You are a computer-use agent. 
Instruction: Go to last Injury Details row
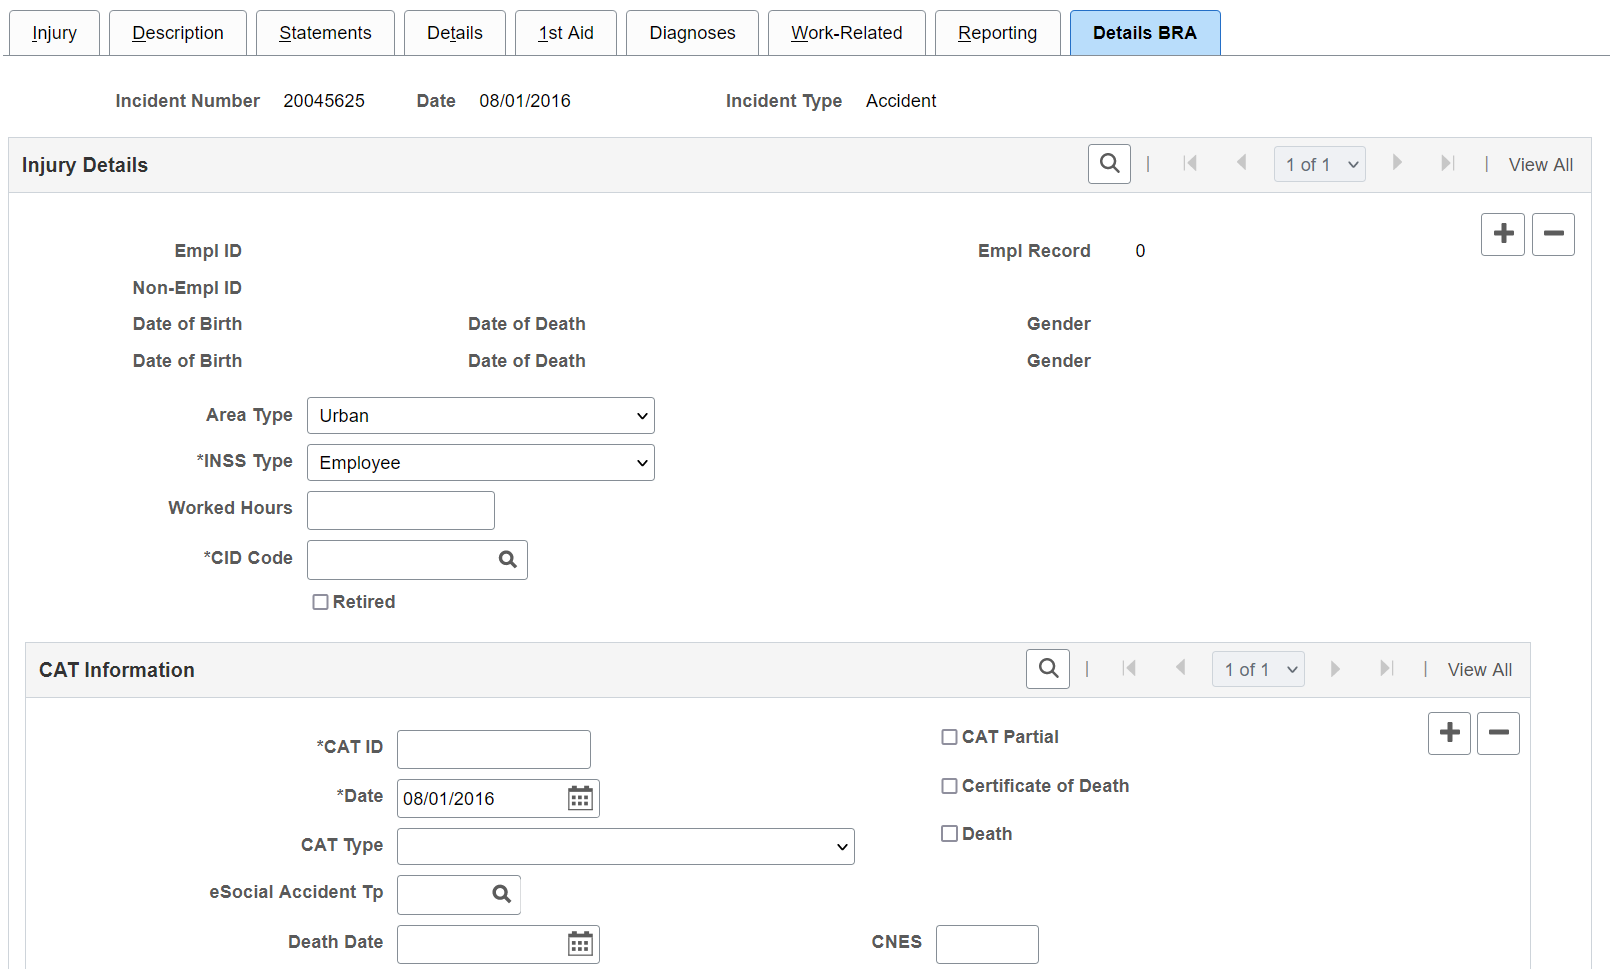[1447, 163]
